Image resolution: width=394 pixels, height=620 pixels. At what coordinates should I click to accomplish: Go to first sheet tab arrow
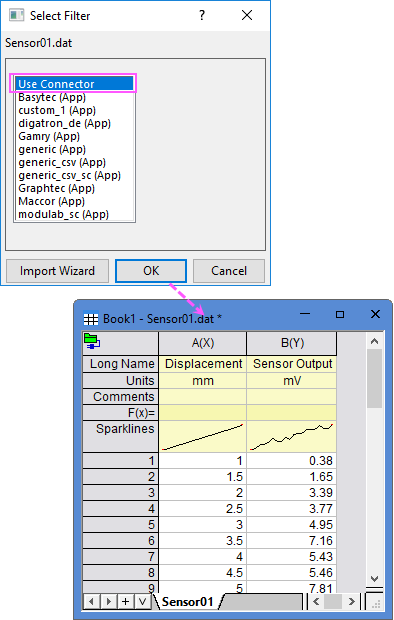pyautogui.click(x=91, y=602)
